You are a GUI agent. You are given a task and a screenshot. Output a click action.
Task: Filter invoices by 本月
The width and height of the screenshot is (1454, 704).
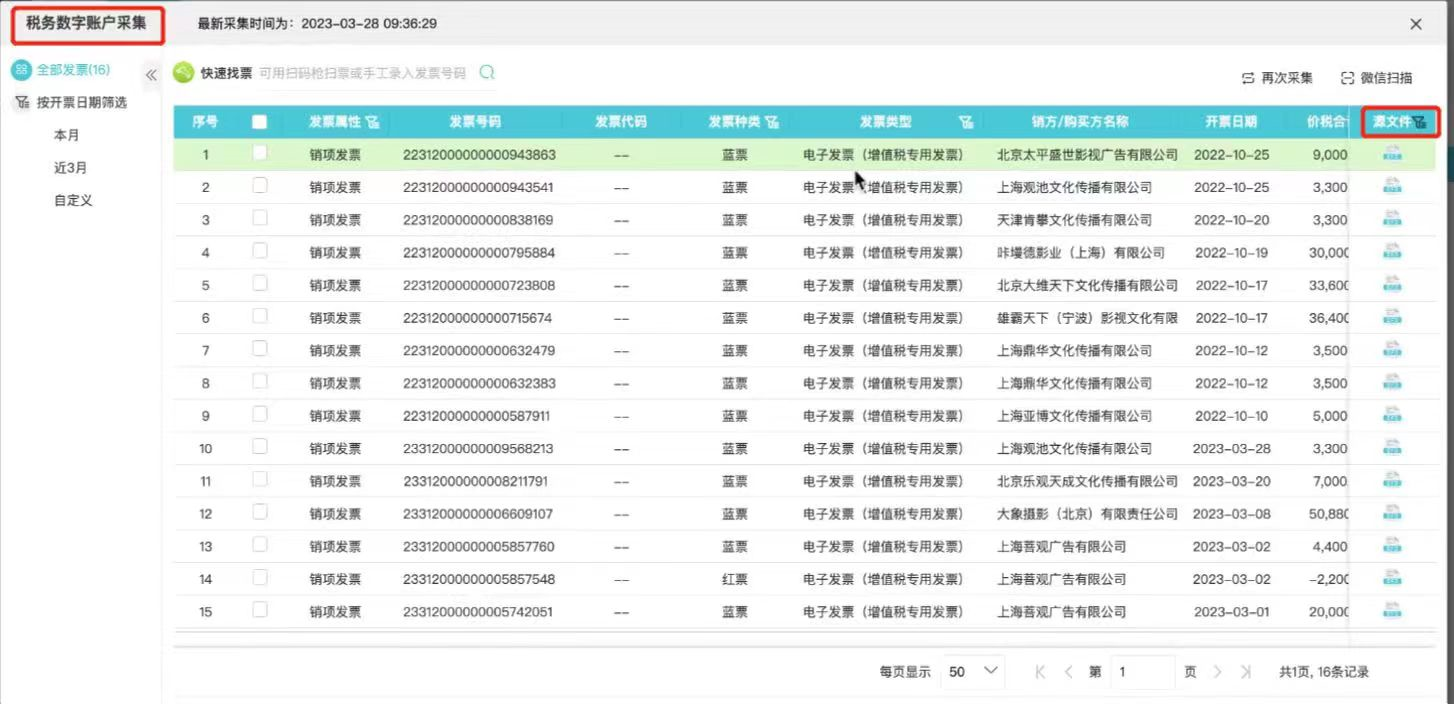[66, 135]
